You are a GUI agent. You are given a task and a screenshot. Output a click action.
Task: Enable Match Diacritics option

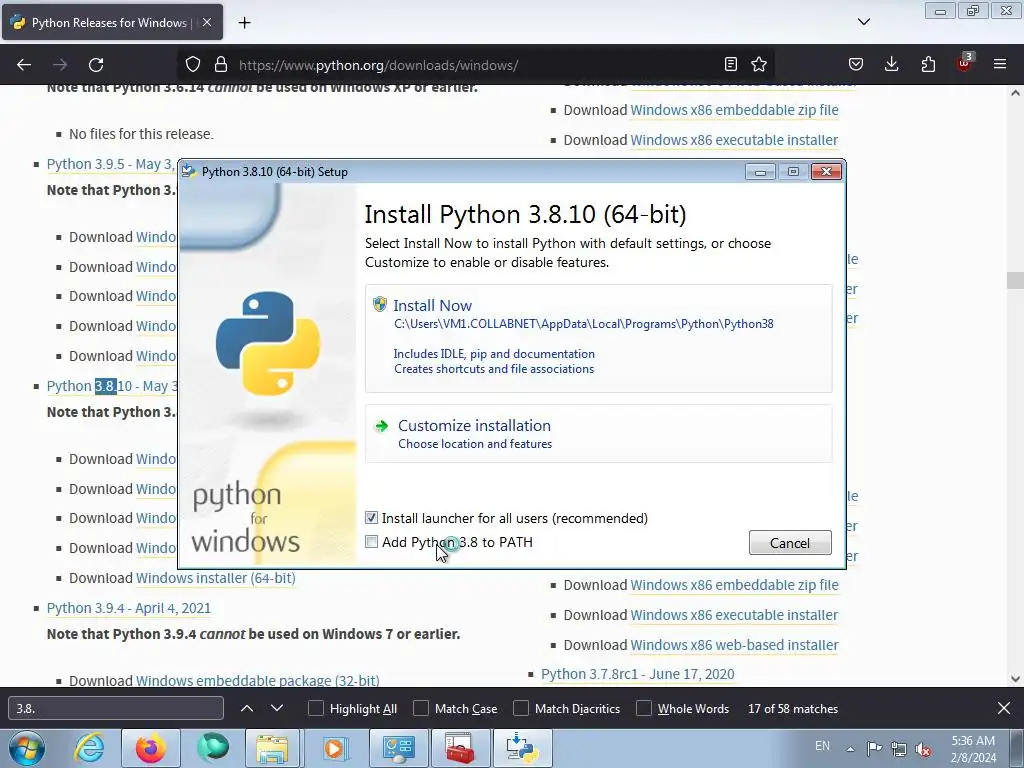coord(521,709)
